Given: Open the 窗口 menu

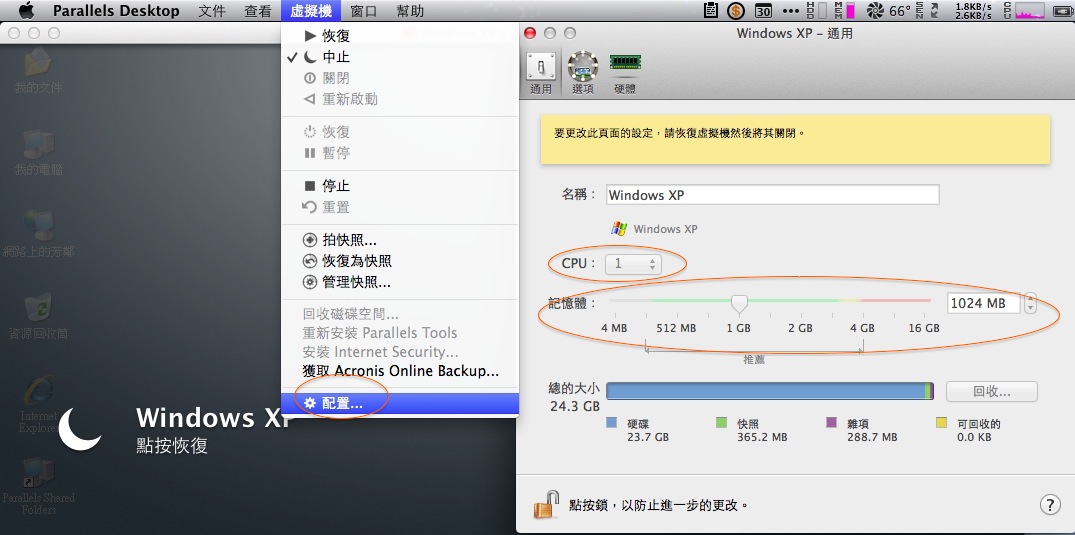Looking at the screenshot, I should pos(363,10).
